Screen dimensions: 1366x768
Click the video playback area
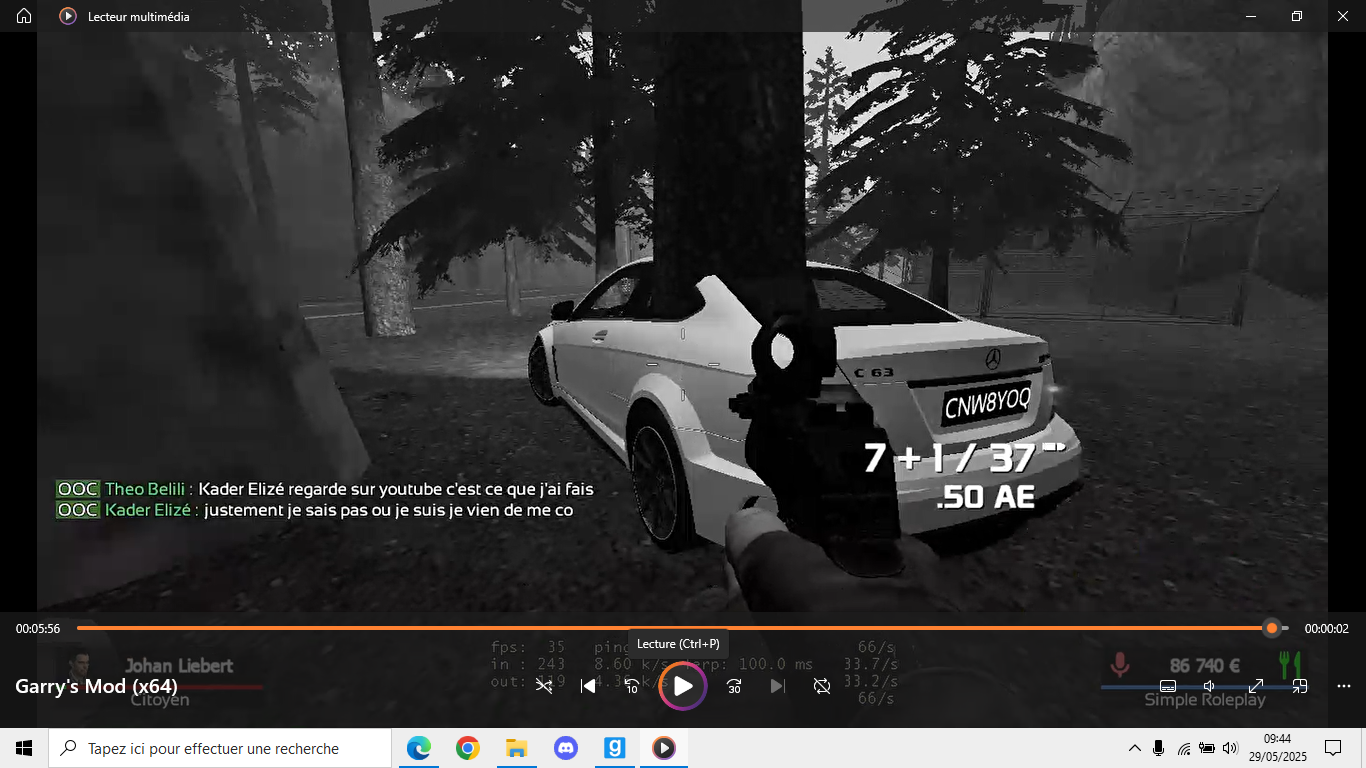pos(683,322)
